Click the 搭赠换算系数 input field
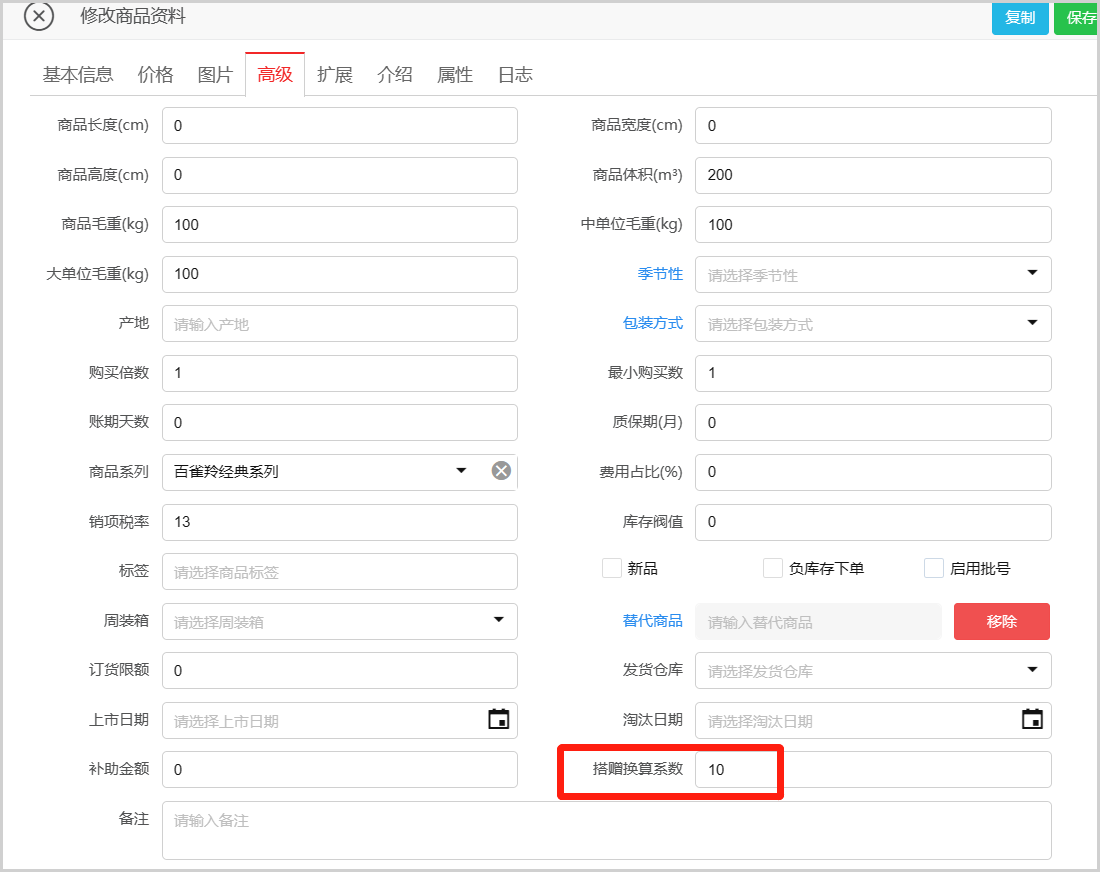This screenshot has width=1100, height=872. (x=872, y=769)
